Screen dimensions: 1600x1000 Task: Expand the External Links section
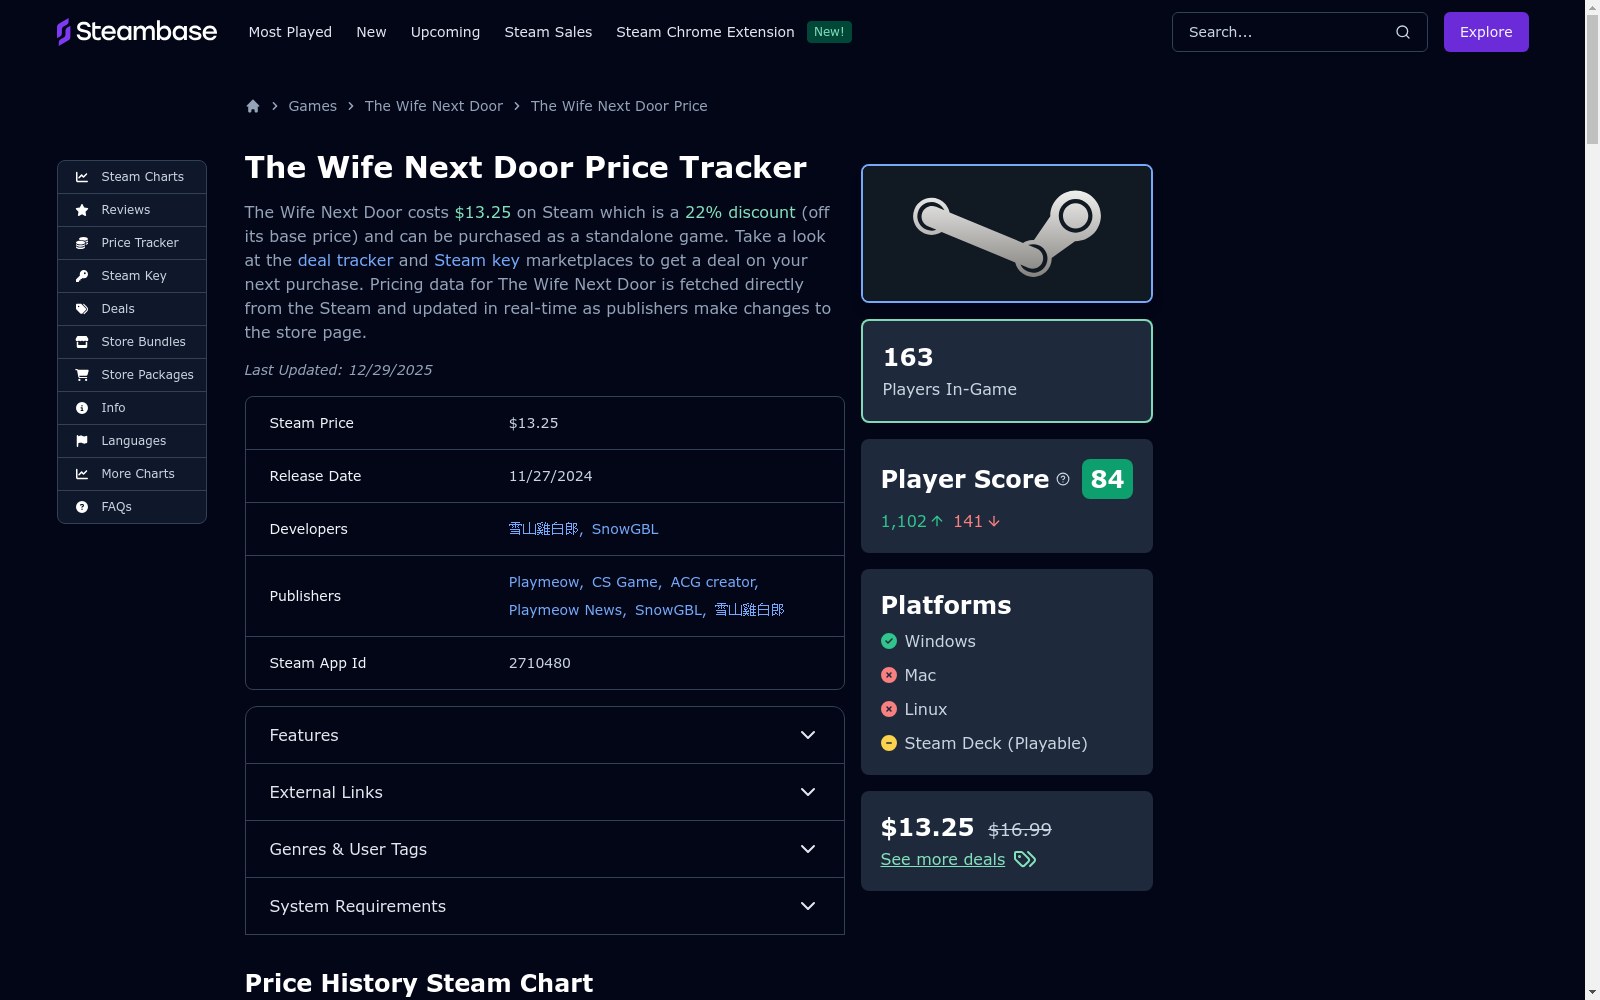[x=545, y=792]
